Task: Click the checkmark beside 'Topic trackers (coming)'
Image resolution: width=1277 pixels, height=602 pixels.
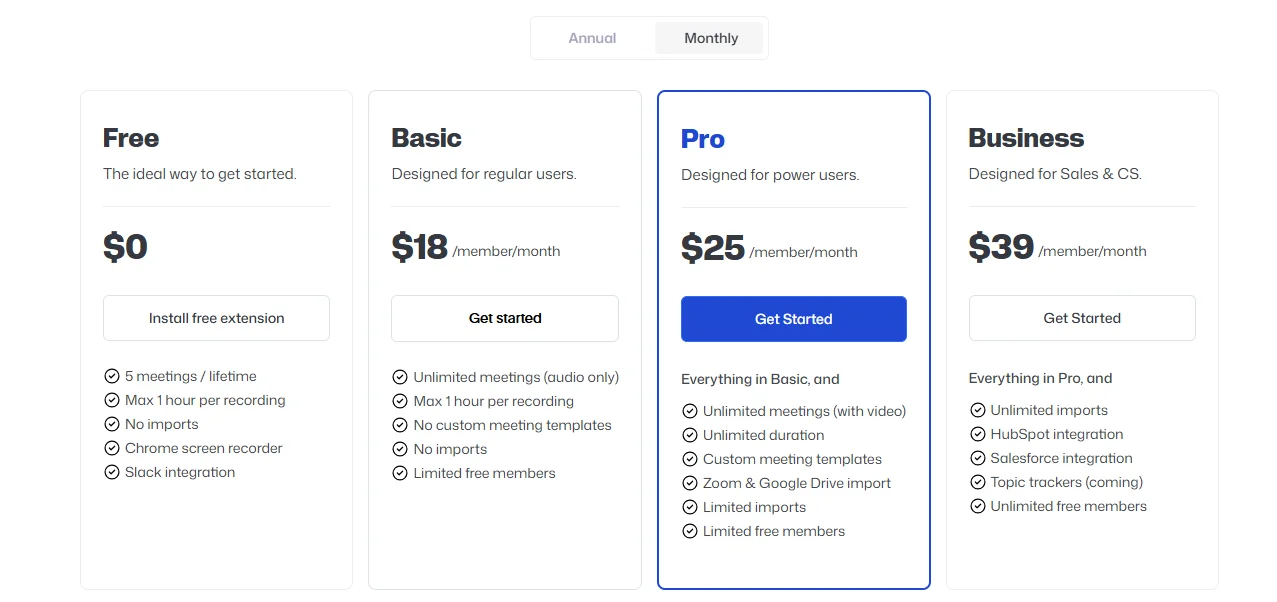Action: tap(977, 482)
